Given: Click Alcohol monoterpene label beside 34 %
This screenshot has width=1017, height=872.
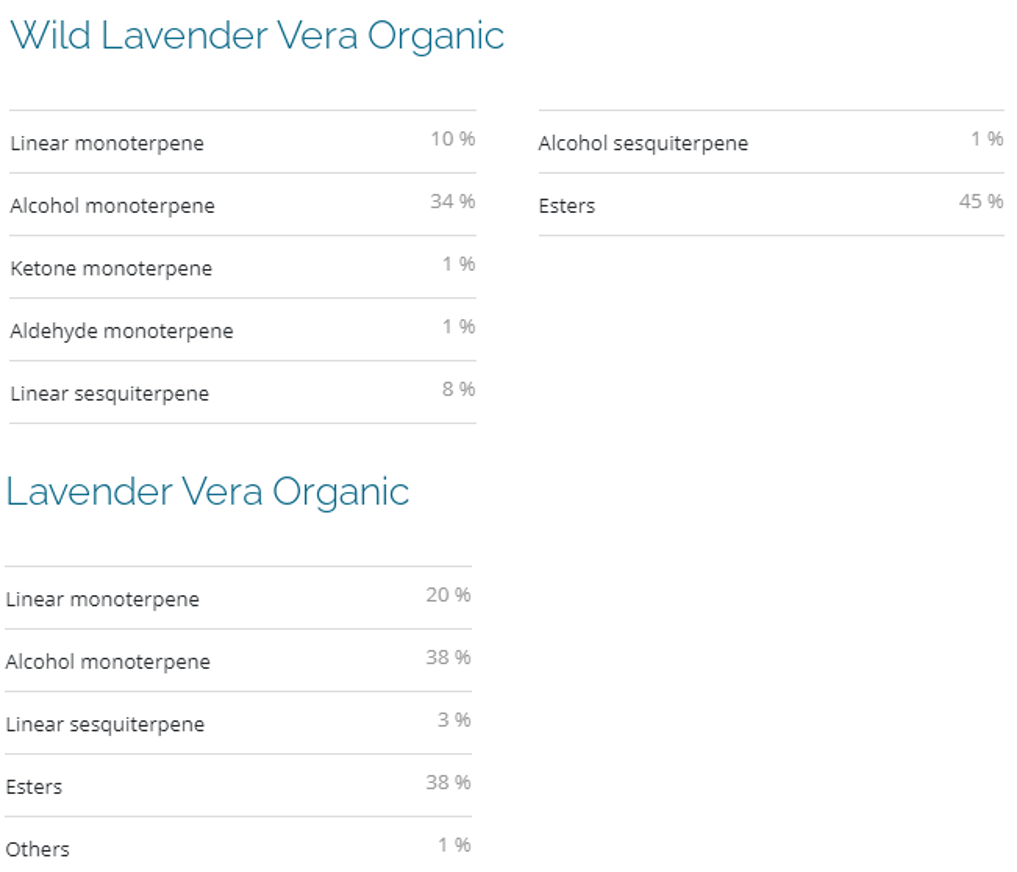Looking at the screenshot, I should tap(112, 206).
